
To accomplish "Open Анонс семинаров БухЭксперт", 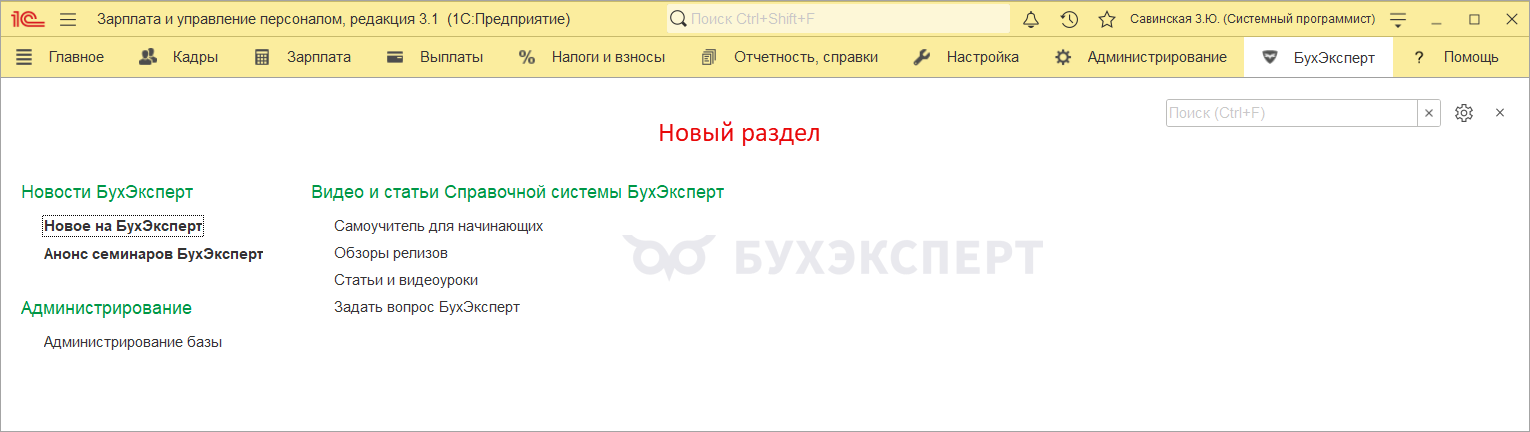I will coord(153,254).
